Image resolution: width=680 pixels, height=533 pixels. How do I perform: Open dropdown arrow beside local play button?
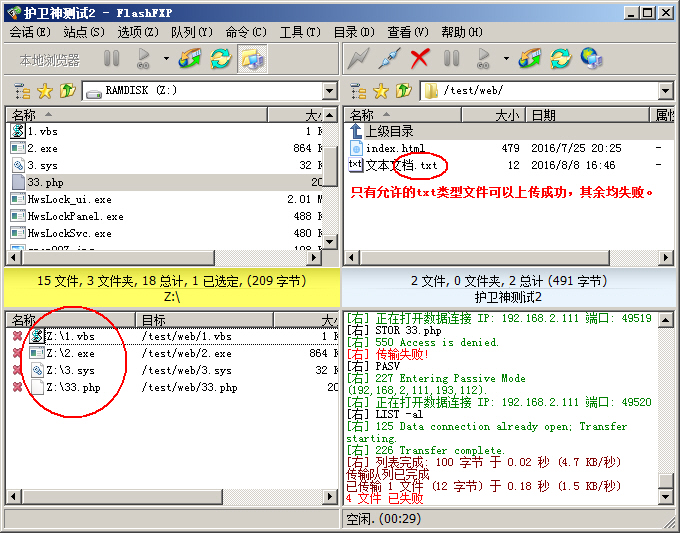166,59
